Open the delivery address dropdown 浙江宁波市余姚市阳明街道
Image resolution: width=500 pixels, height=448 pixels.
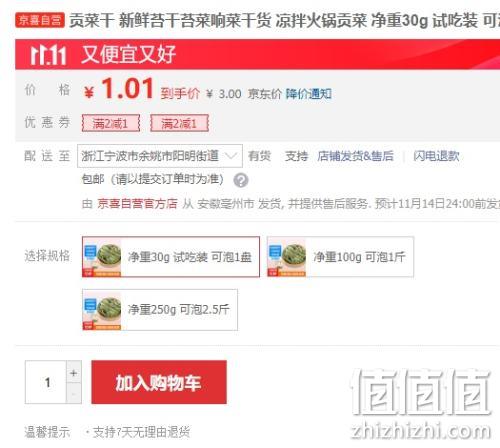click(160, 156)
